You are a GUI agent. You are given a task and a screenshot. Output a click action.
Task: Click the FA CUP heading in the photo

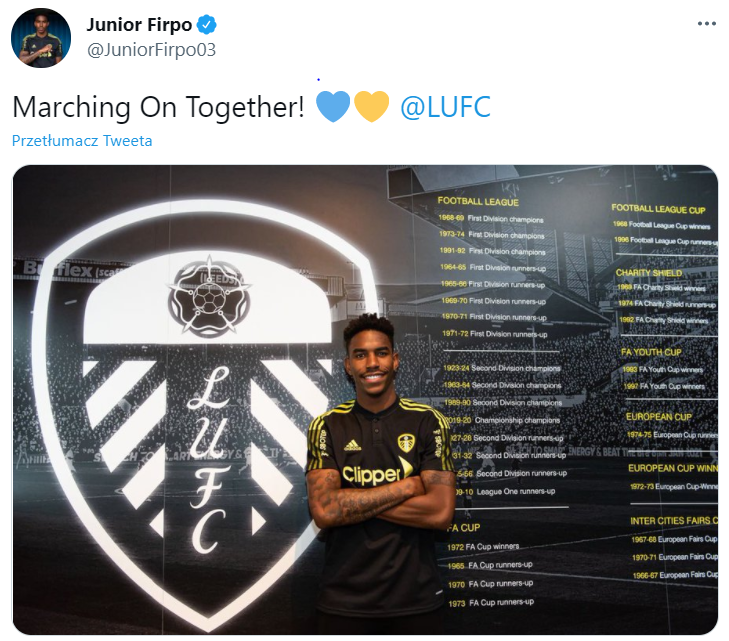464,528
